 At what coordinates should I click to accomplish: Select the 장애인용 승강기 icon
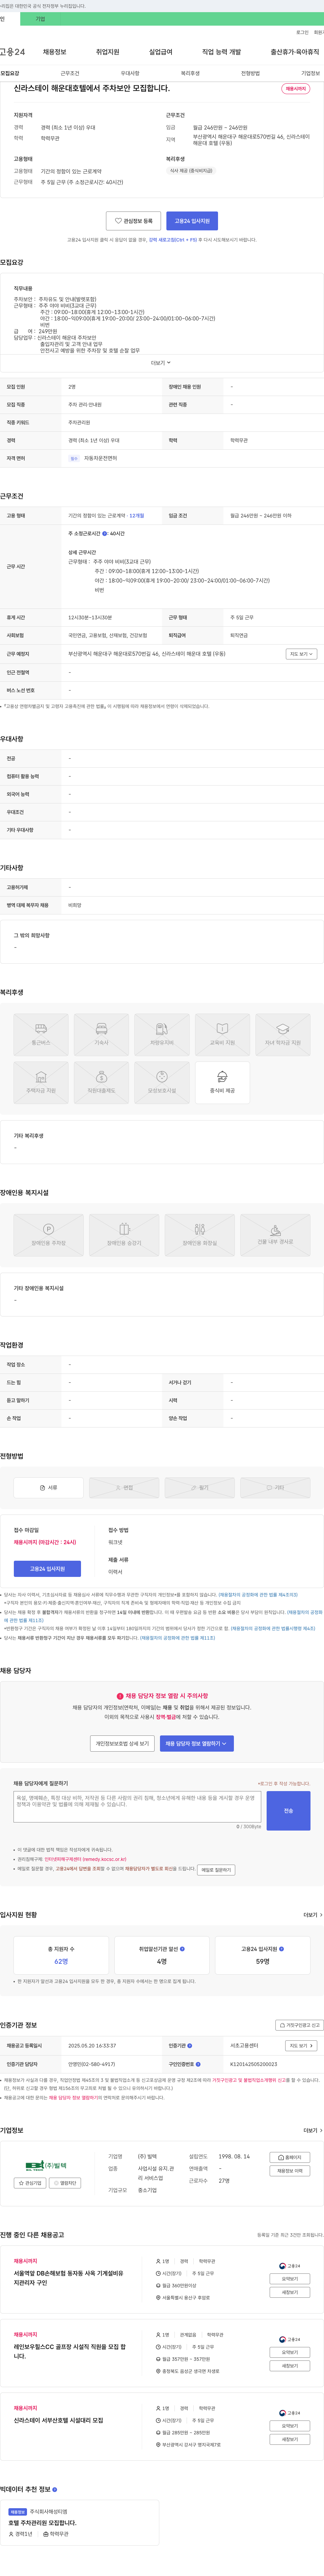124,1235
